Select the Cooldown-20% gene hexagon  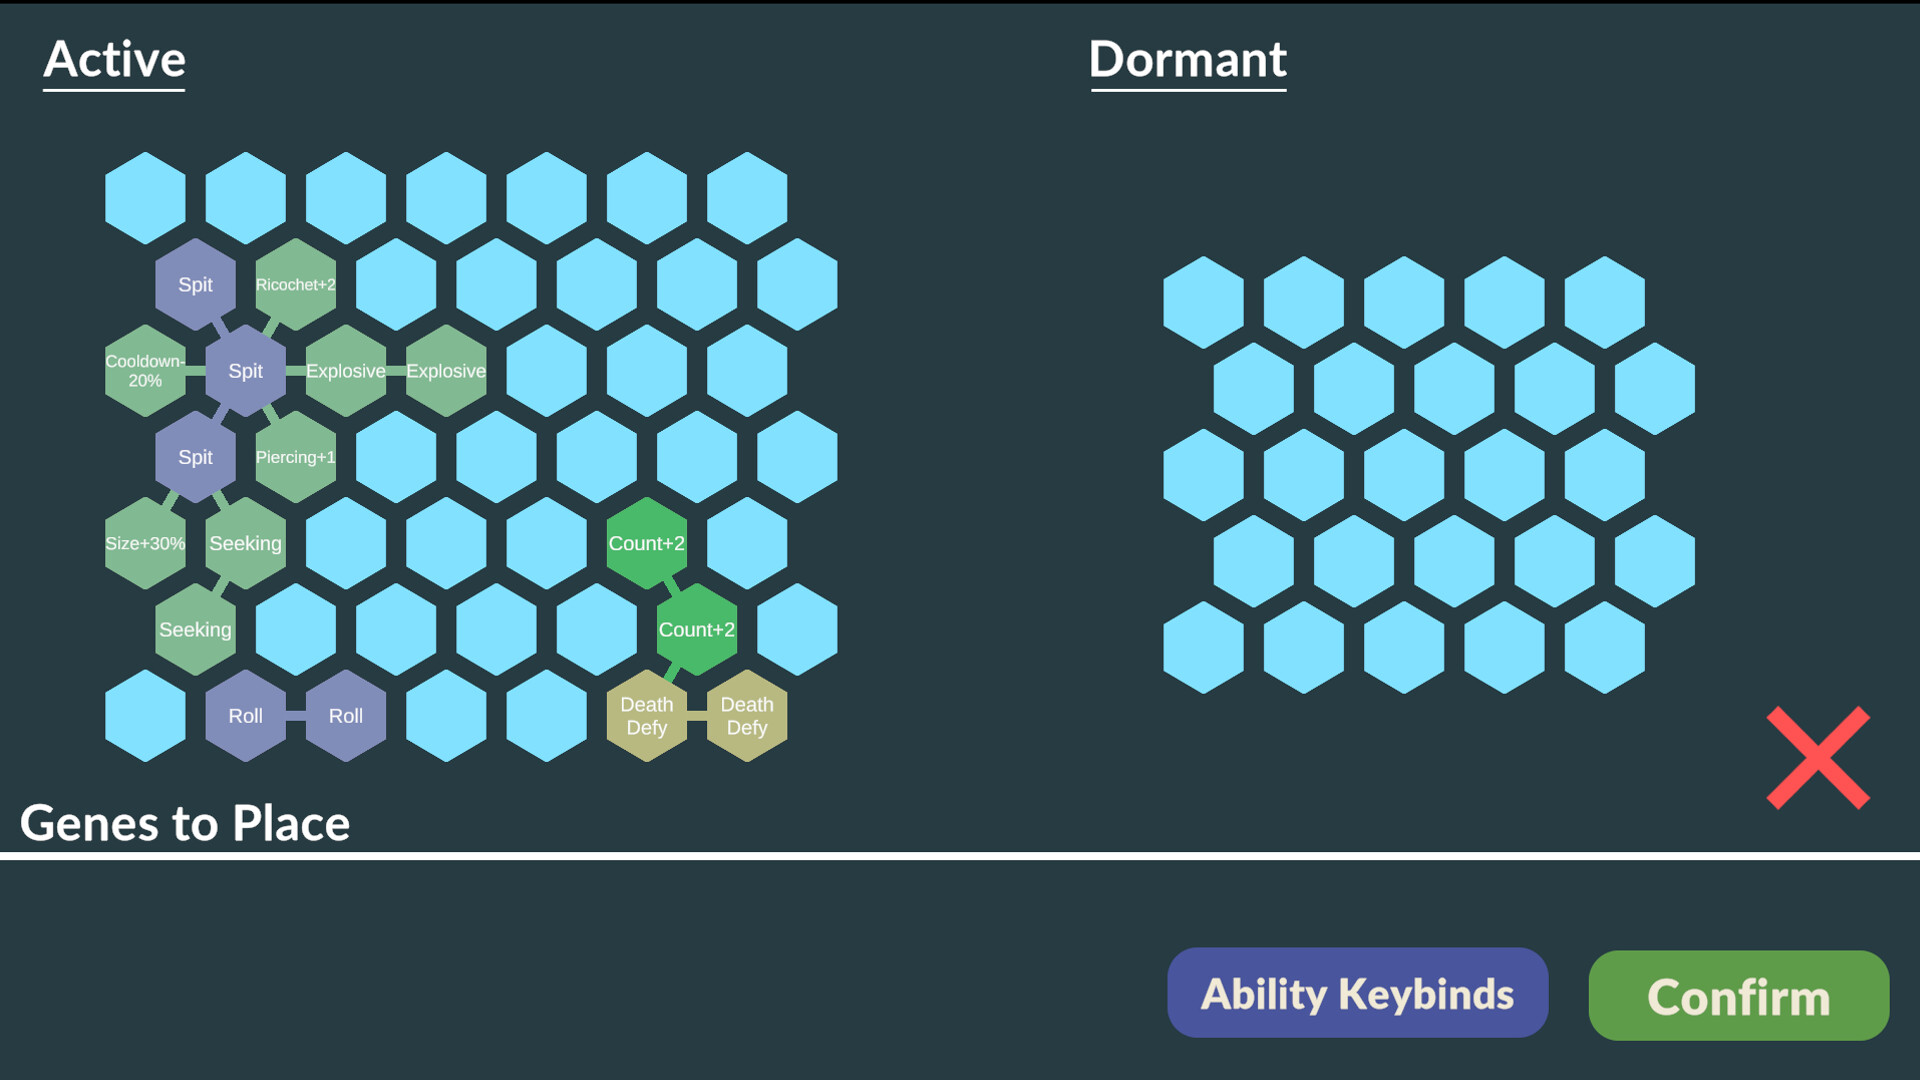145,371
